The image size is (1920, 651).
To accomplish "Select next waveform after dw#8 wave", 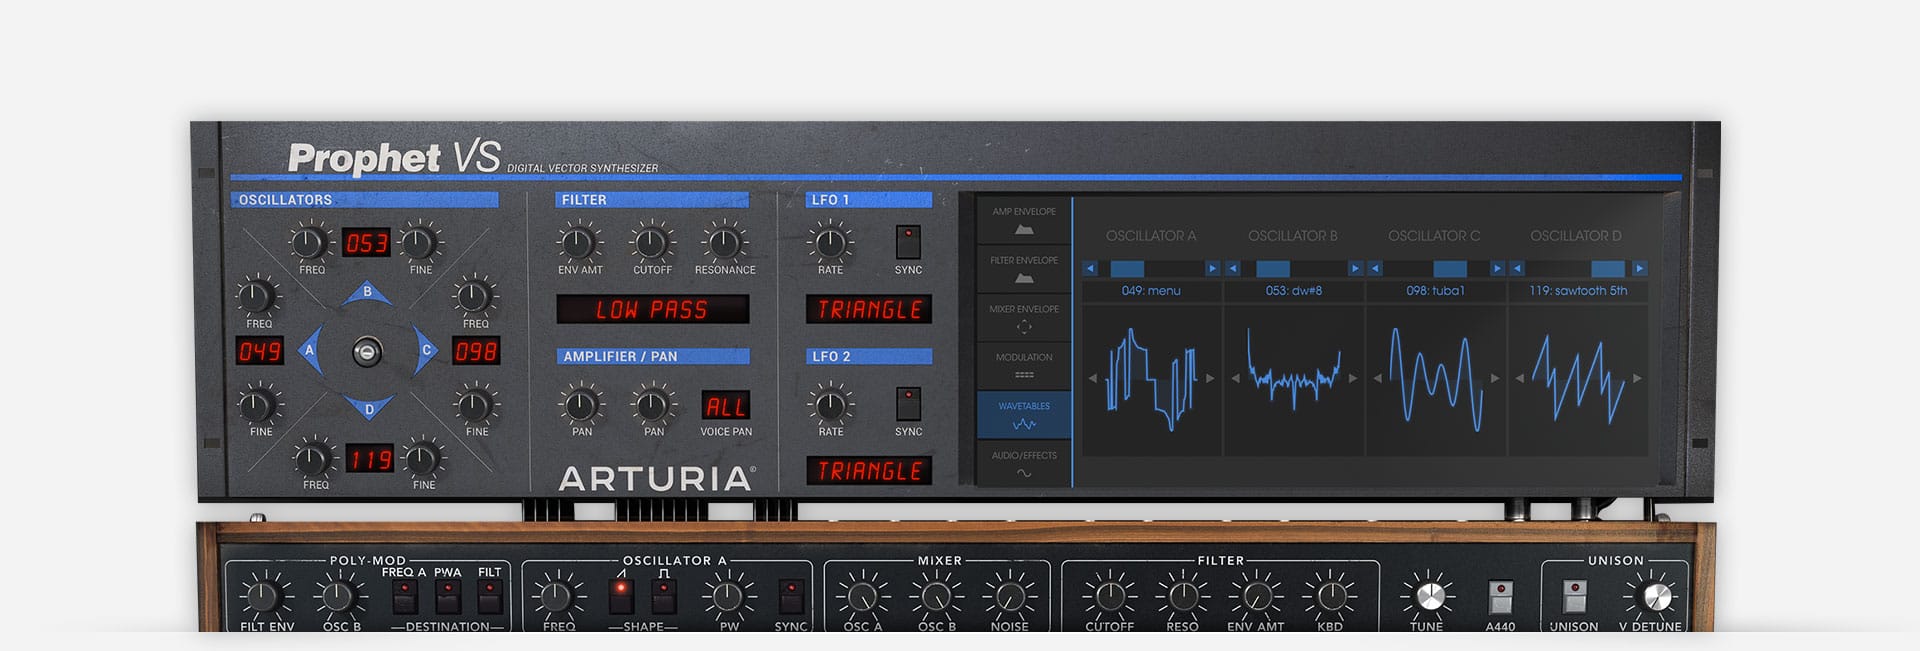I will tap(1353, 378).
